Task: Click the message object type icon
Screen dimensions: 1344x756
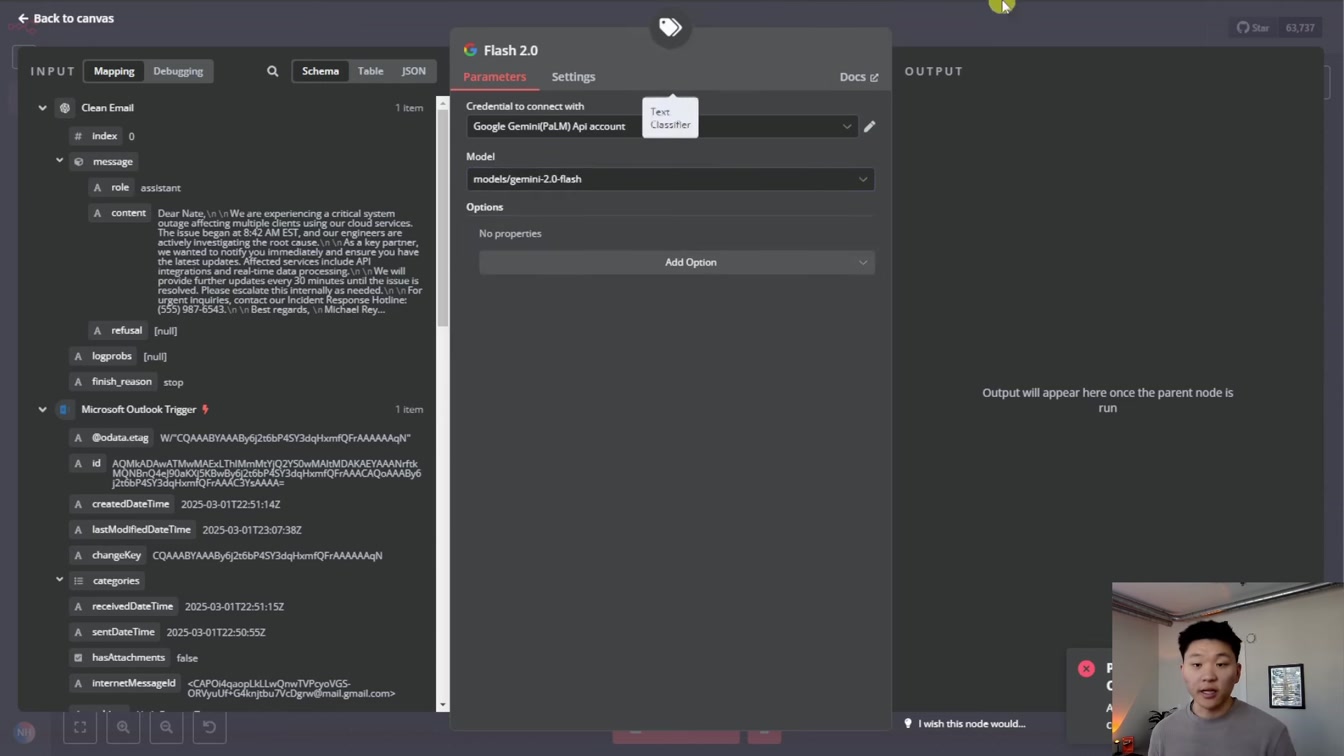Action: coord(79,162)
